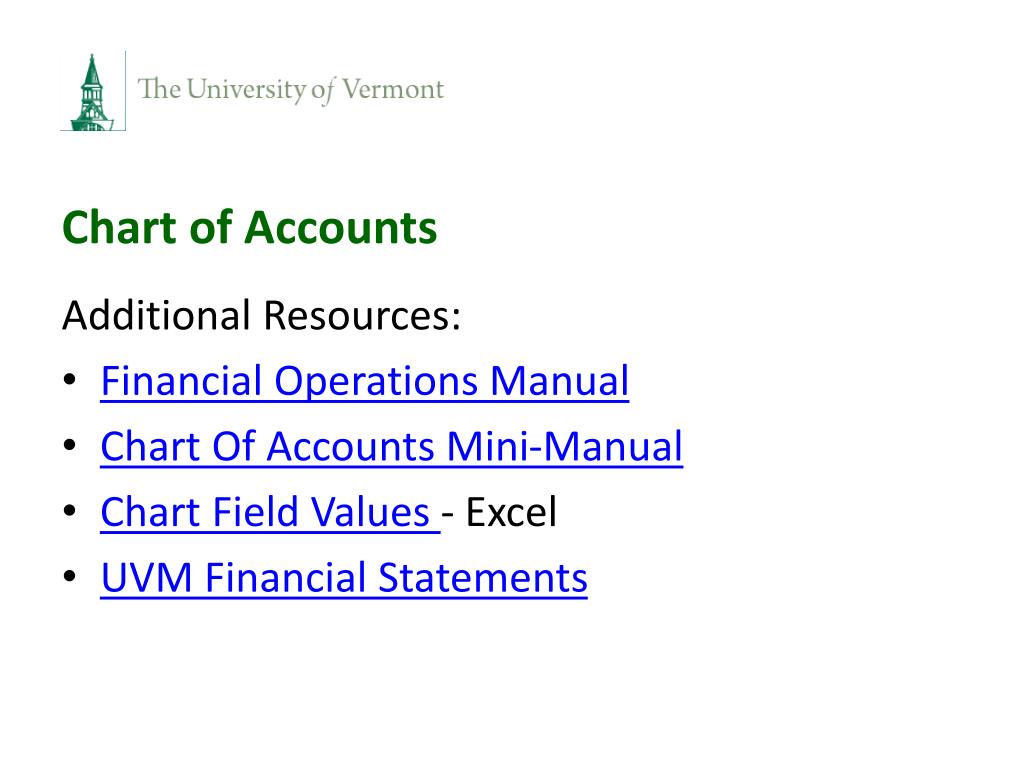Click the italic 'of' in the header wordmark

tap(323, 91)
